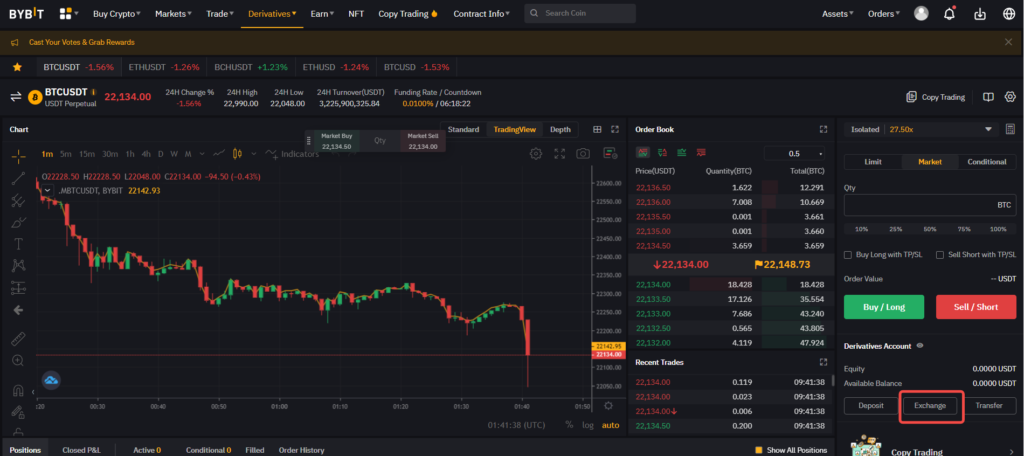Open the guide book icon
Screen dimensions: 1024x456
(989, 97)
